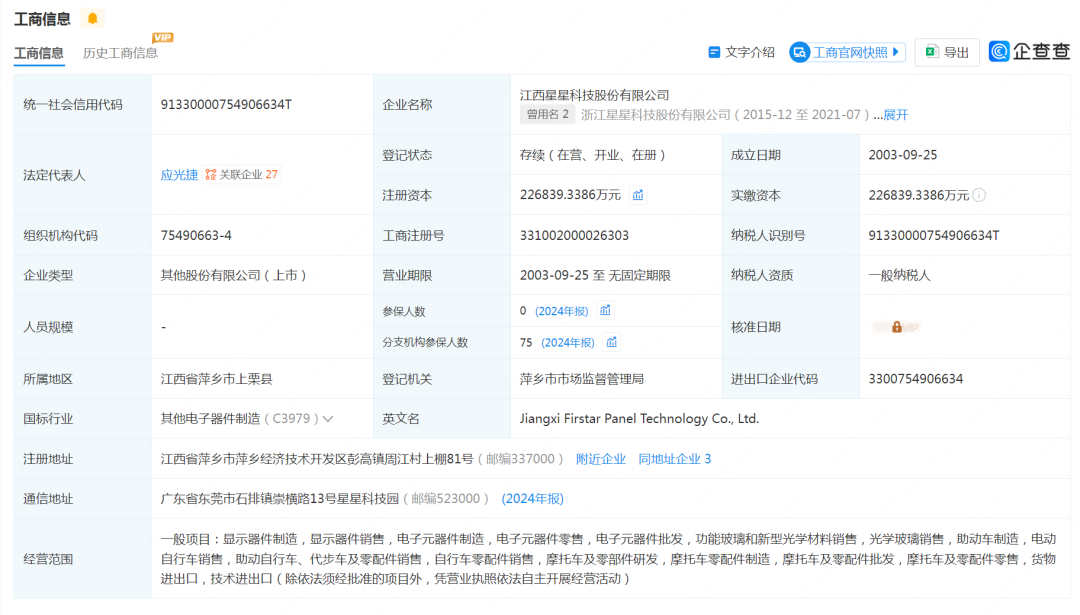The image size is (1080, 615).
Task: Click 2024年报 link for 分支机构参保人数
Action: 568,342
